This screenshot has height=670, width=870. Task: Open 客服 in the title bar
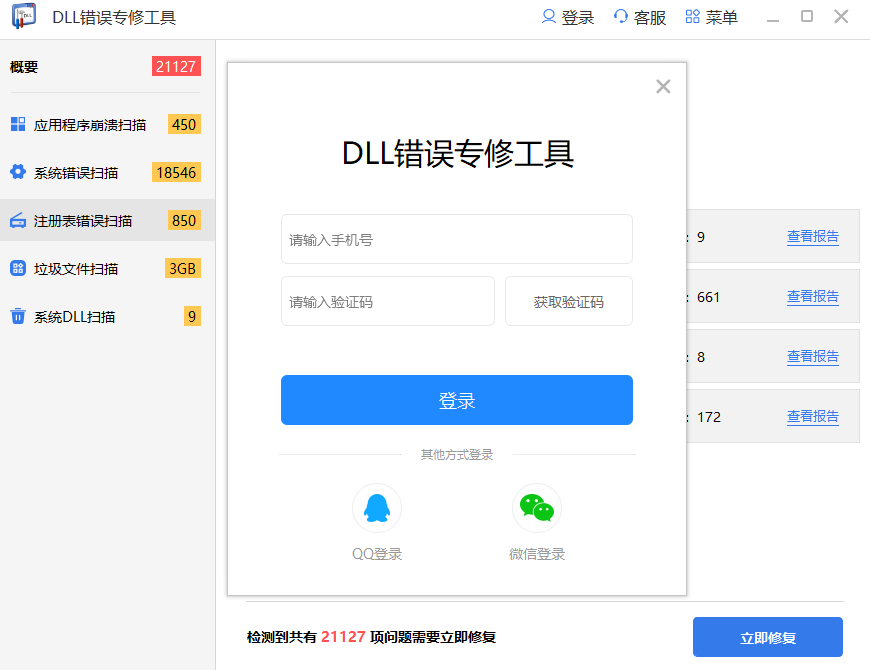(x=650, y=18)
